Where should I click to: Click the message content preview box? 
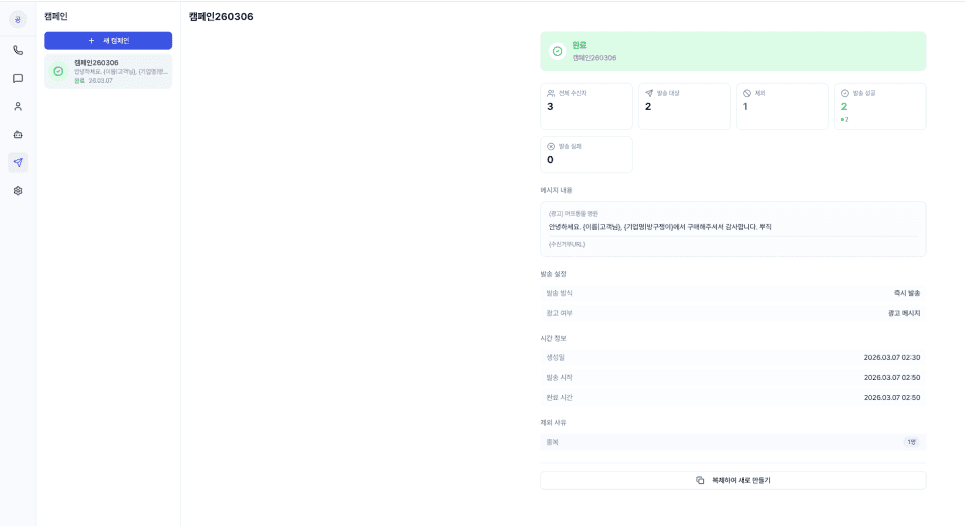click(733, 229)
